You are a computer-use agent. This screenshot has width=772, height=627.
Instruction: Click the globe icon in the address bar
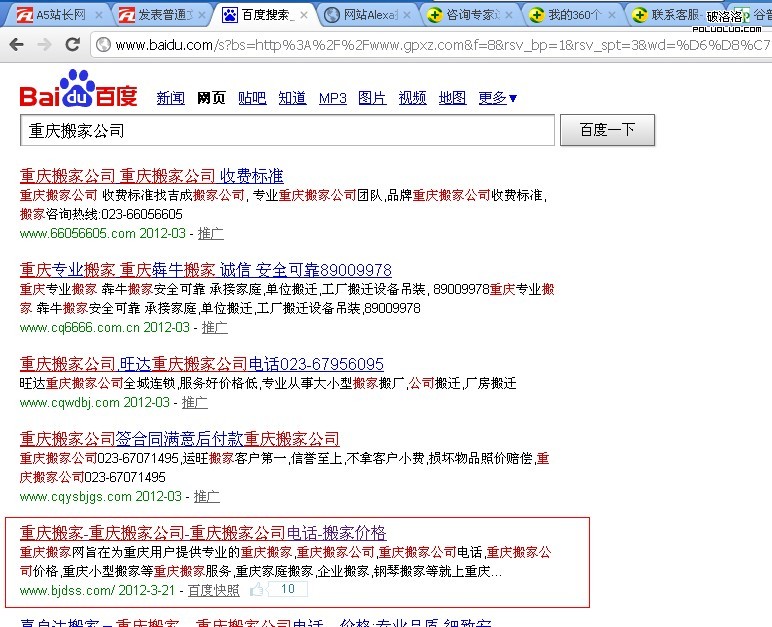pos(103,45)
